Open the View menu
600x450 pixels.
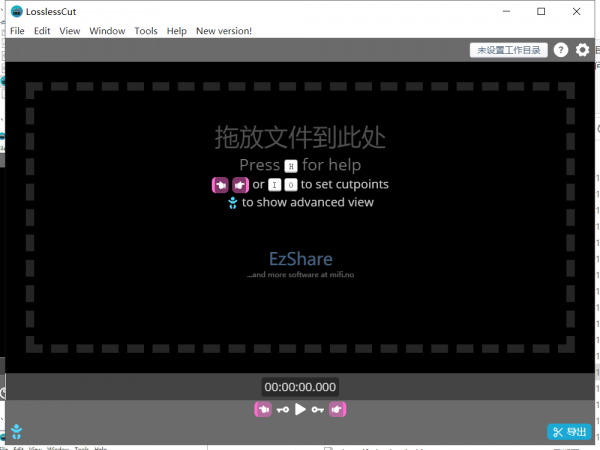click(70, 31)
